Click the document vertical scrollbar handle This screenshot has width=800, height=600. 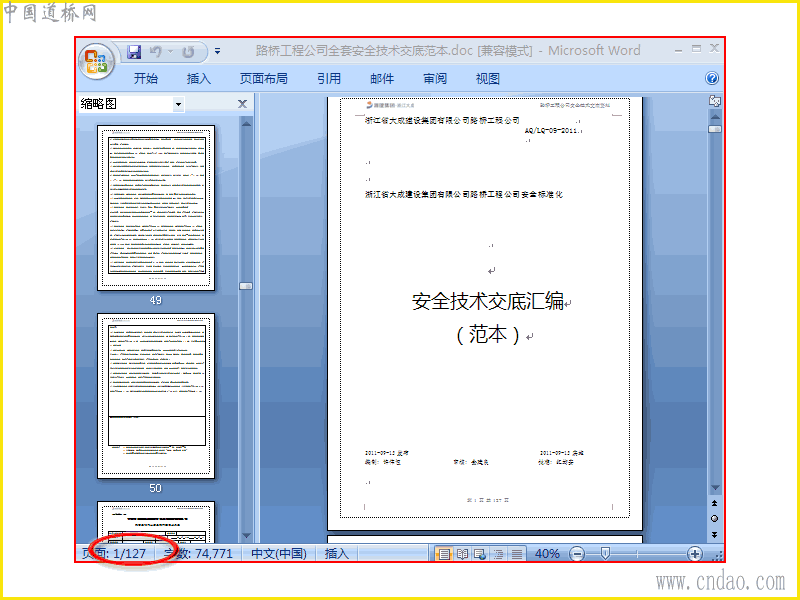point(715,130)
